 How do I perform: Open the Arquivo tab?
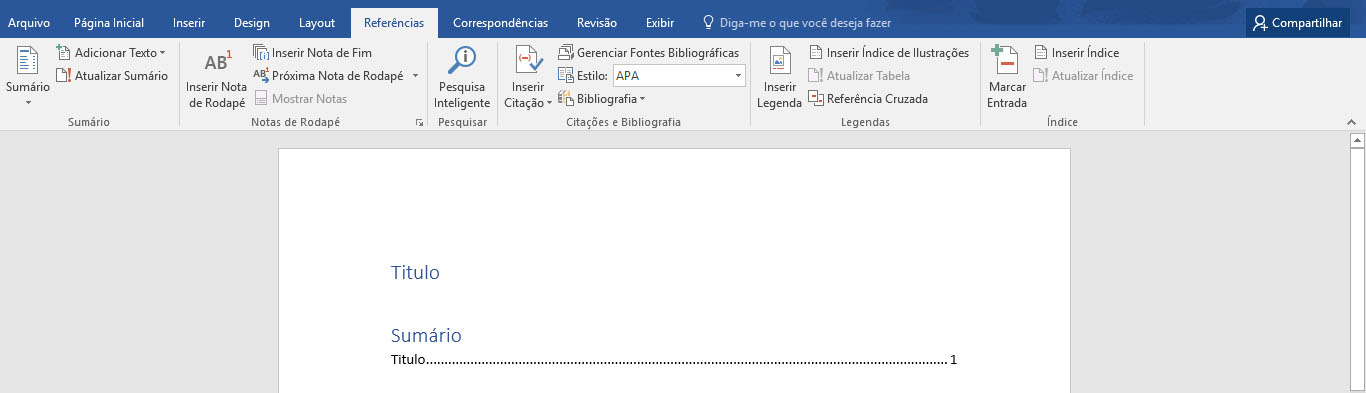29,22
